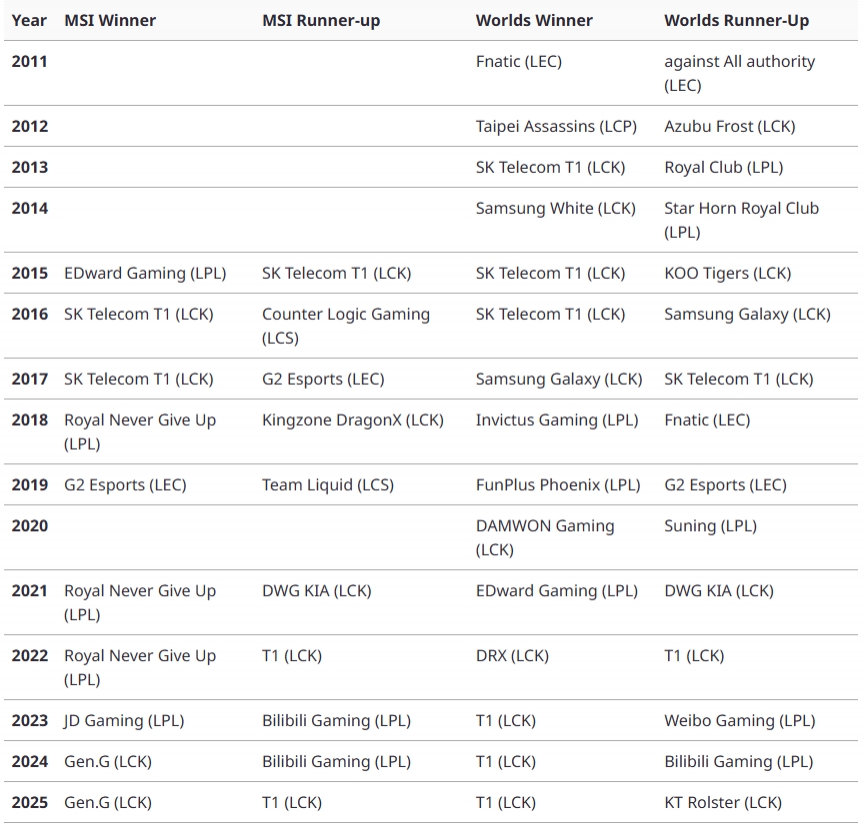The image size is (864, 824).
Task: Click G2 Esports (LEC) MSI runner-up 2017
Action: coord(323,379)
